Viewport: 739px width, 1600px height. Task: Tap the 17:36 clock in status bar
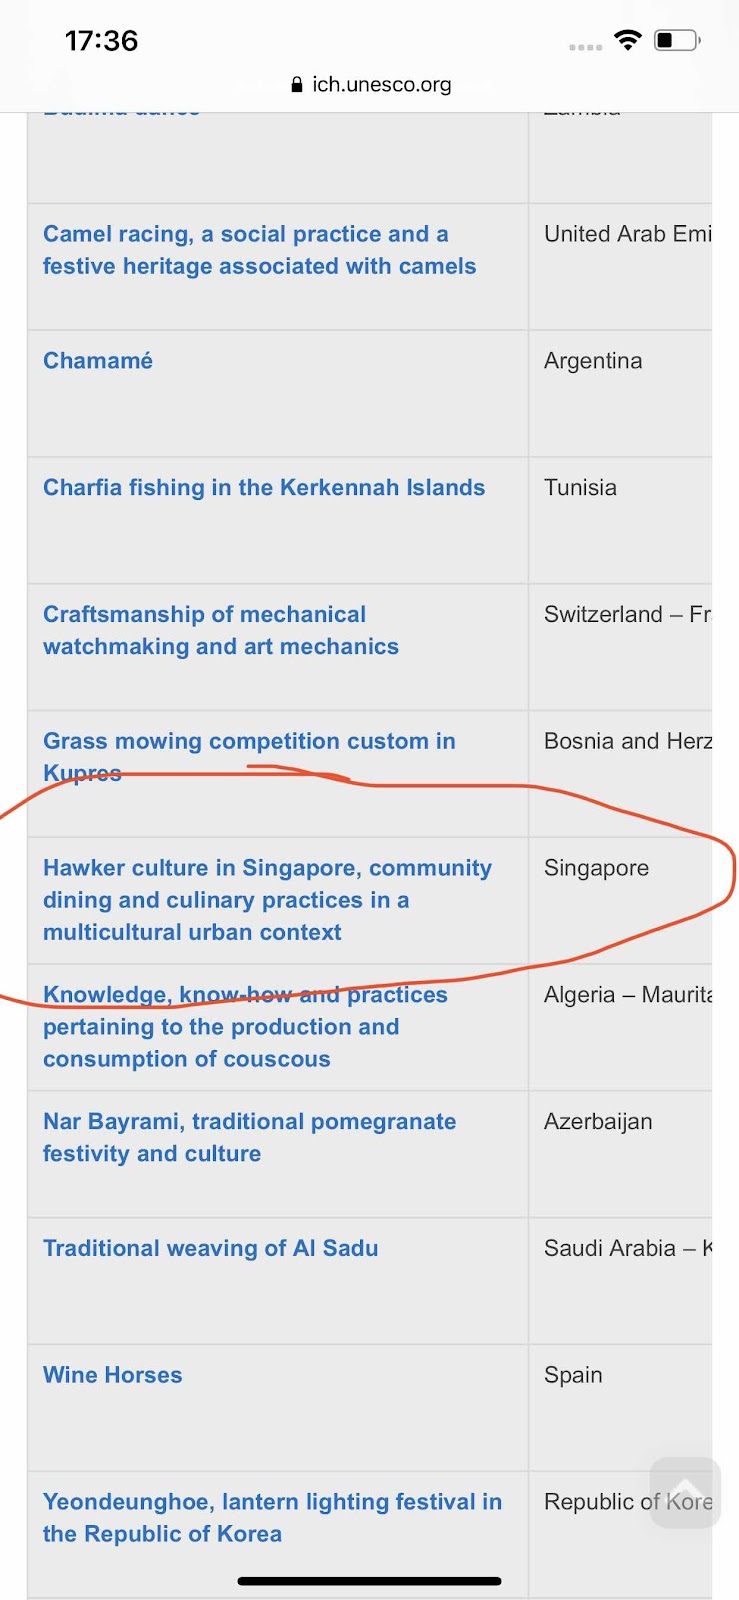101,41
